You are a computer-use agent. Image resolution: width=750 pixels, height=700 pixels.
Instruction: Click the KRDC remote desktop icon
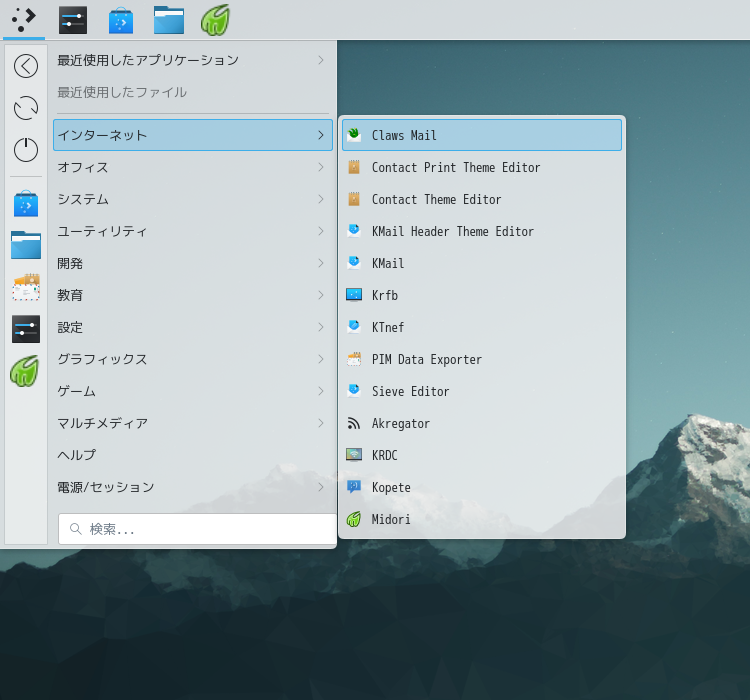pyautogui.click(x=354, y=455)
